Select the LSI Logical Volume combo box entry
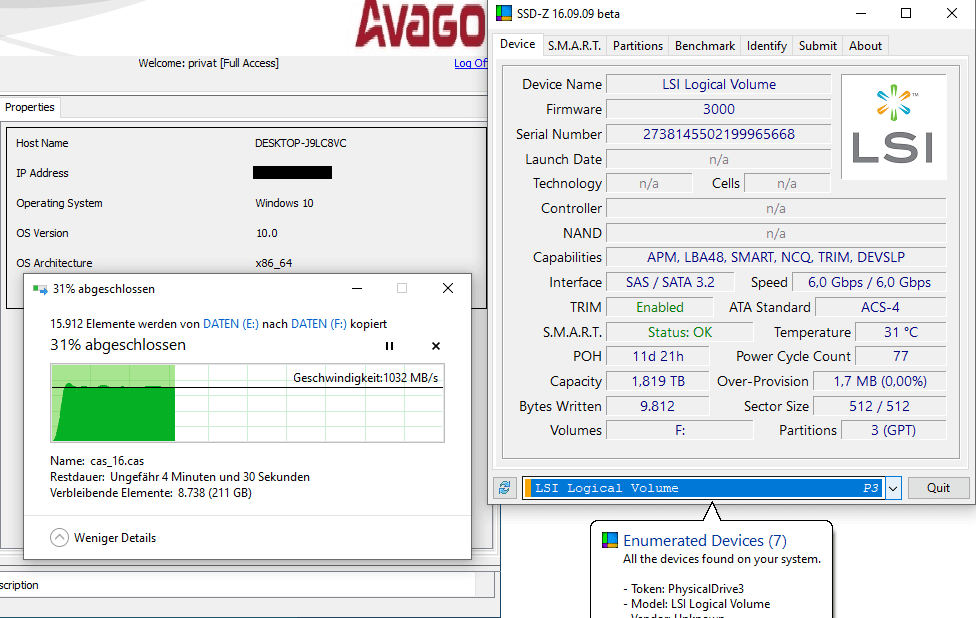Screen dimensions: 976x618 [703, 489]
